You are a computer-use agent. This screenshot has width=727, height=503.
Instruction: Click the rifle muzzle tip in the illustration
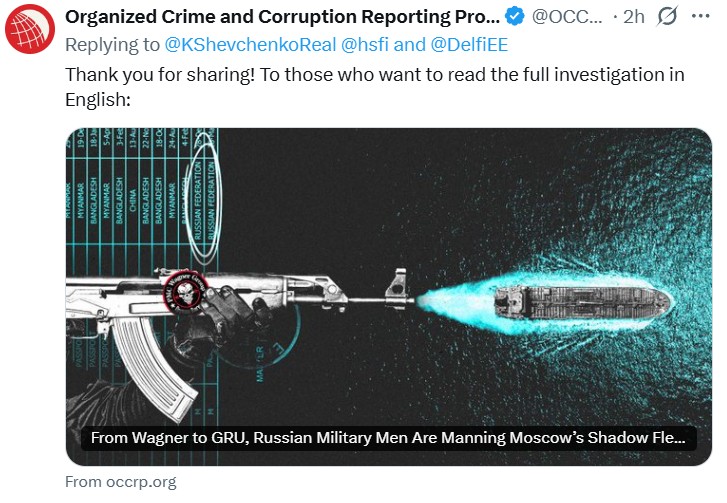pyautogui.click(x=412, y=296)
